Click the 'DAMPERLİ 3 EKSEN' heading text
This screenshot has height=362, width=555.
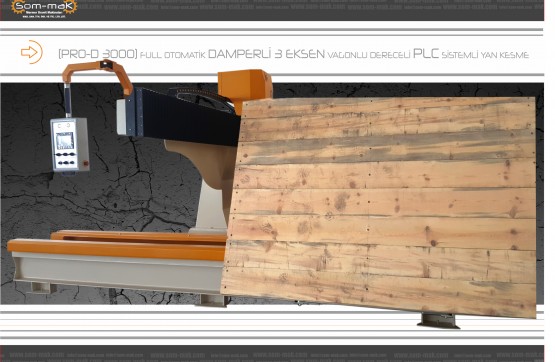coord(266,54)
